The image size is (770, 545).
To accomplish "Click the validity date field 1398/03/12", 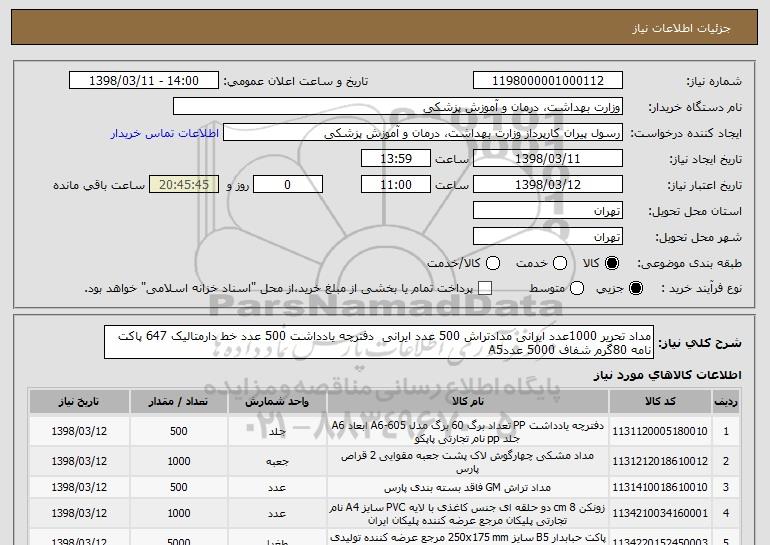I will pos(548,185).
